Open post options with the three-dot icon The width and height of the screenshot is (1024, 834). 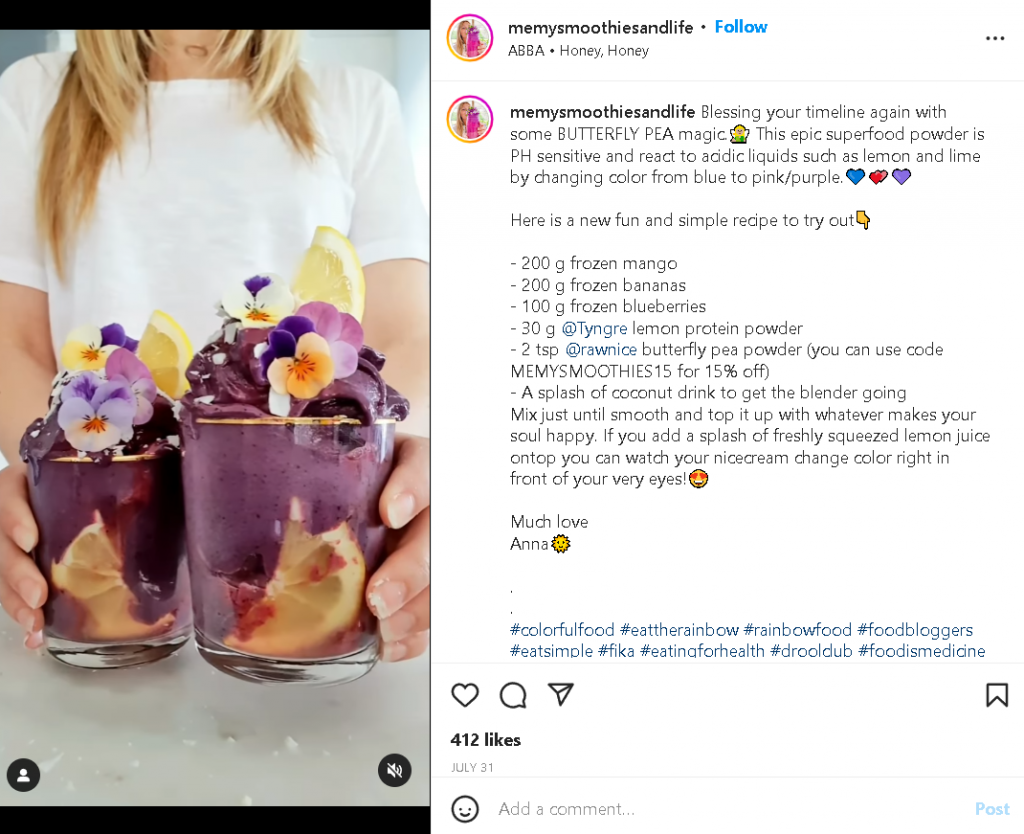[995, 38]
